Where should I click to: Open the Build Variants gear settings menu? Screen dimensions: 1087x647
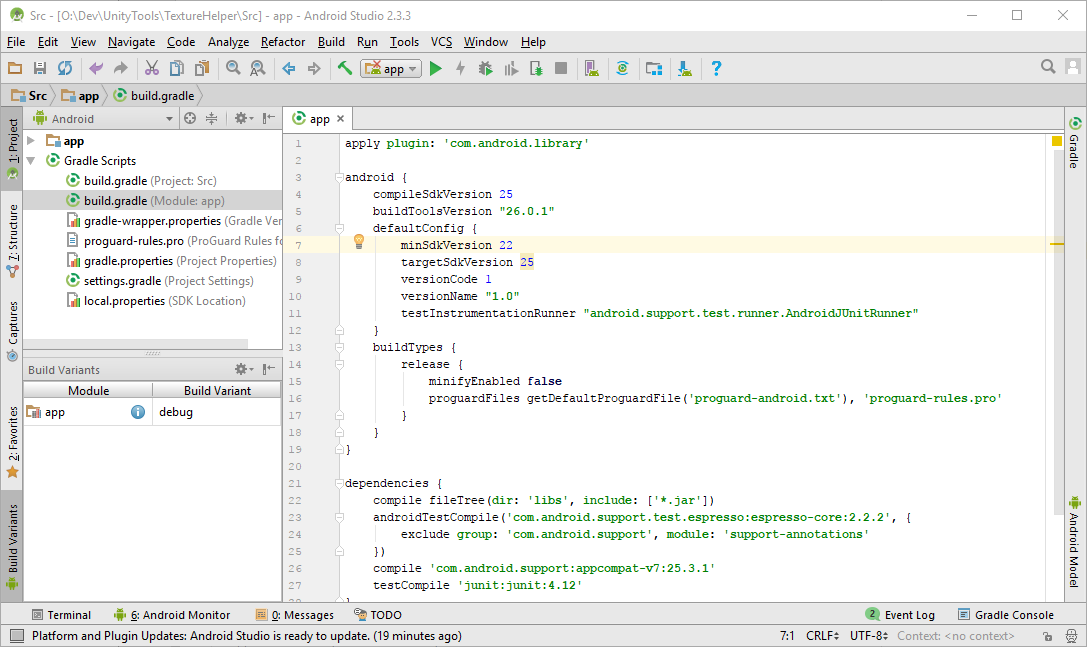243,370
